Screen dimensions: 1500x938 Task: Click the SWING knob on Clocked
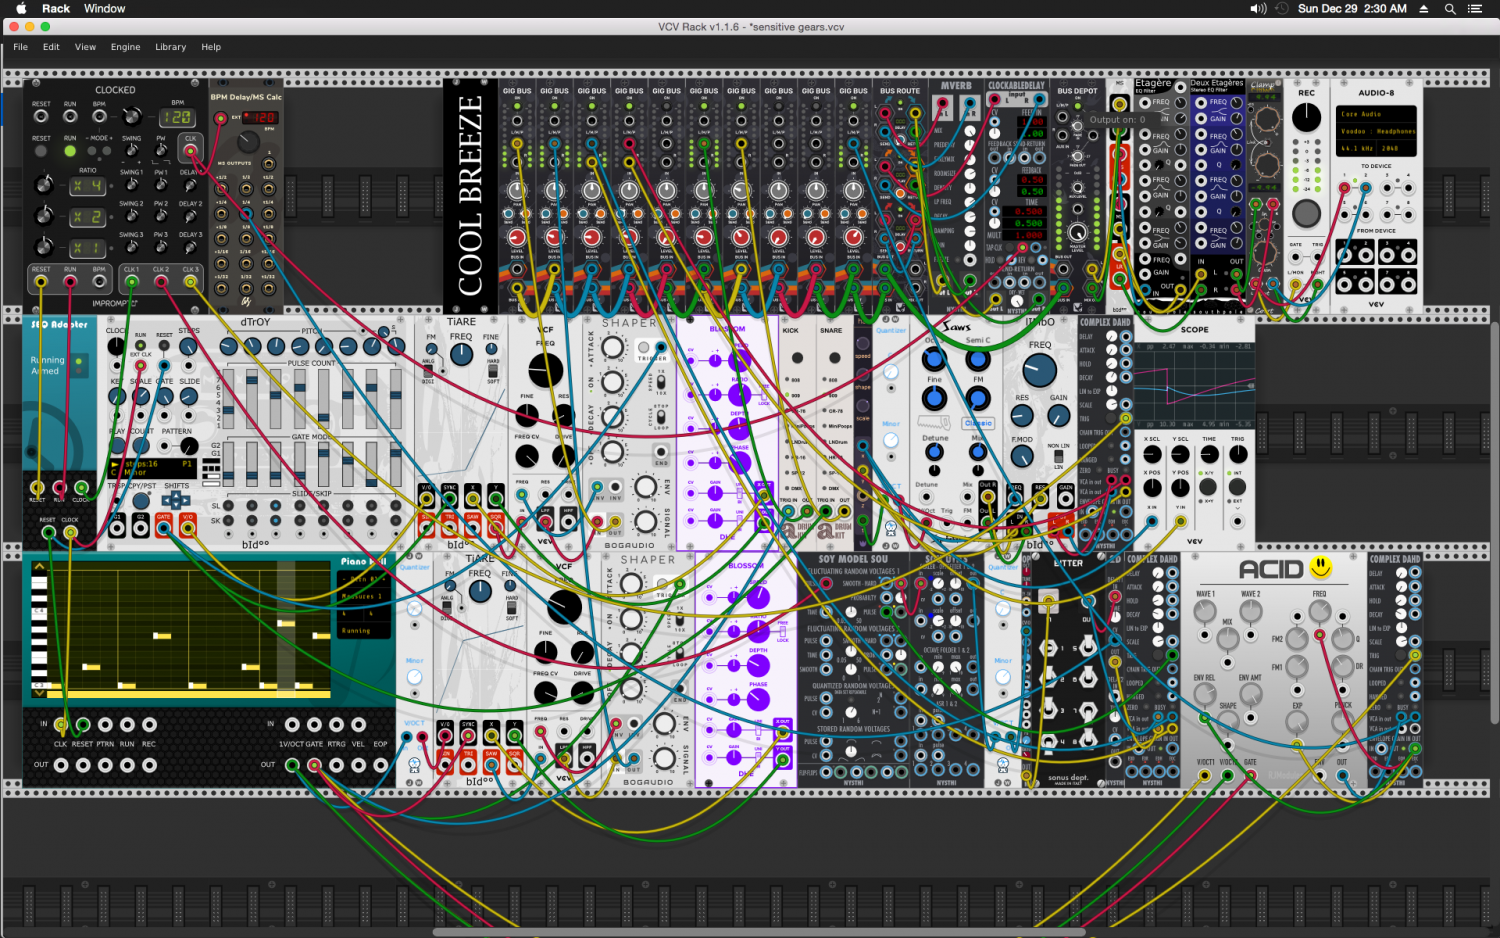click(131, 150)
